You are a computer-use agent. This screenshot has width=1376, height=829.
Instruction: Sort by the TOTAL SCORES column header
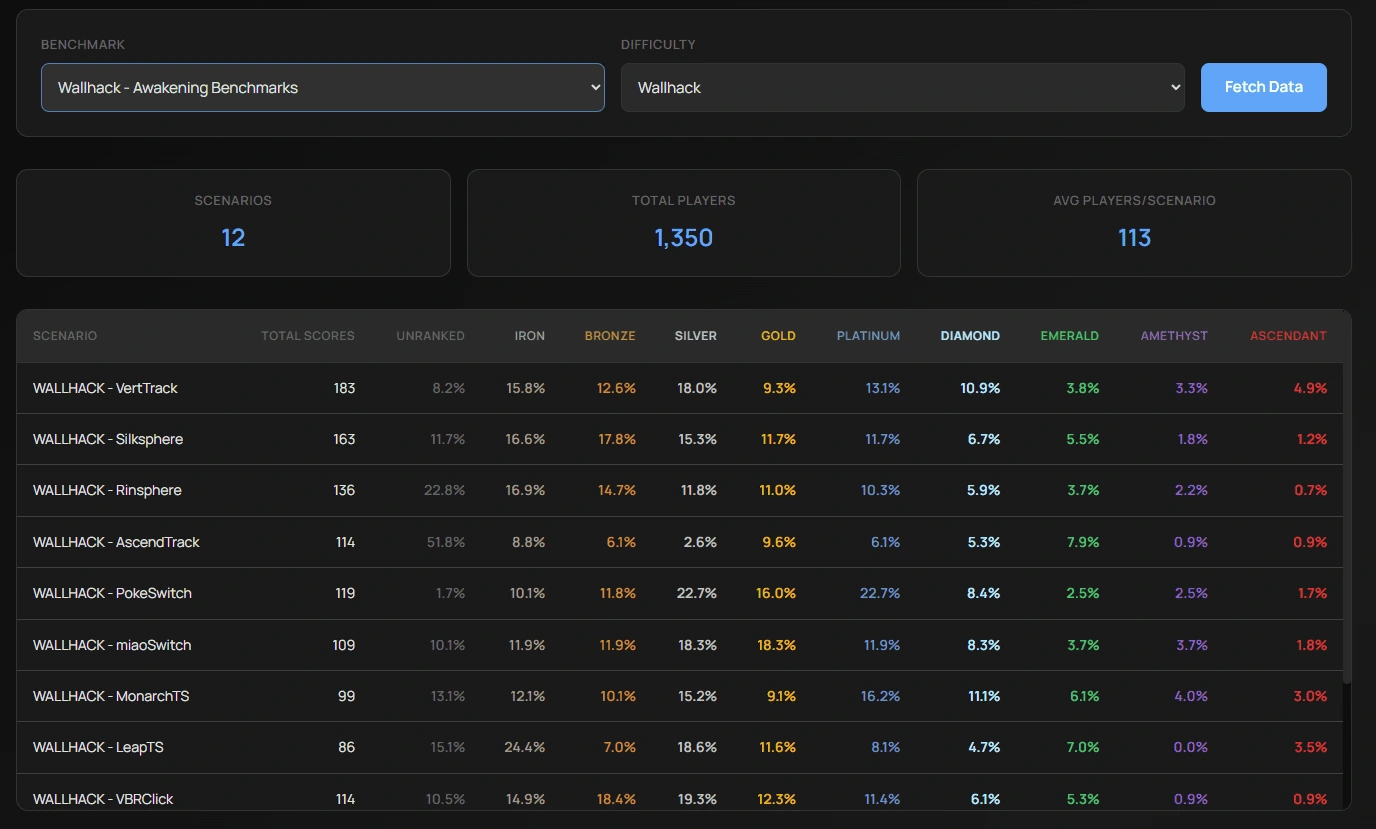pyautogui.click(x=307, y=335)
